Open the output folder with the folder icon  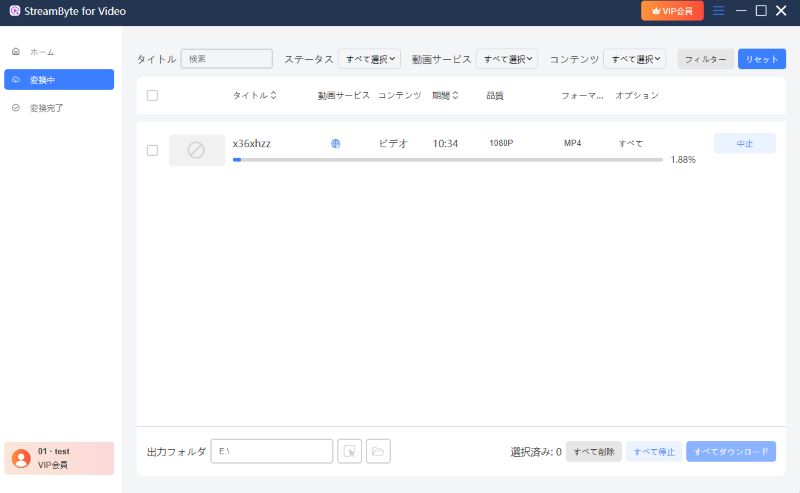[378, 451]
